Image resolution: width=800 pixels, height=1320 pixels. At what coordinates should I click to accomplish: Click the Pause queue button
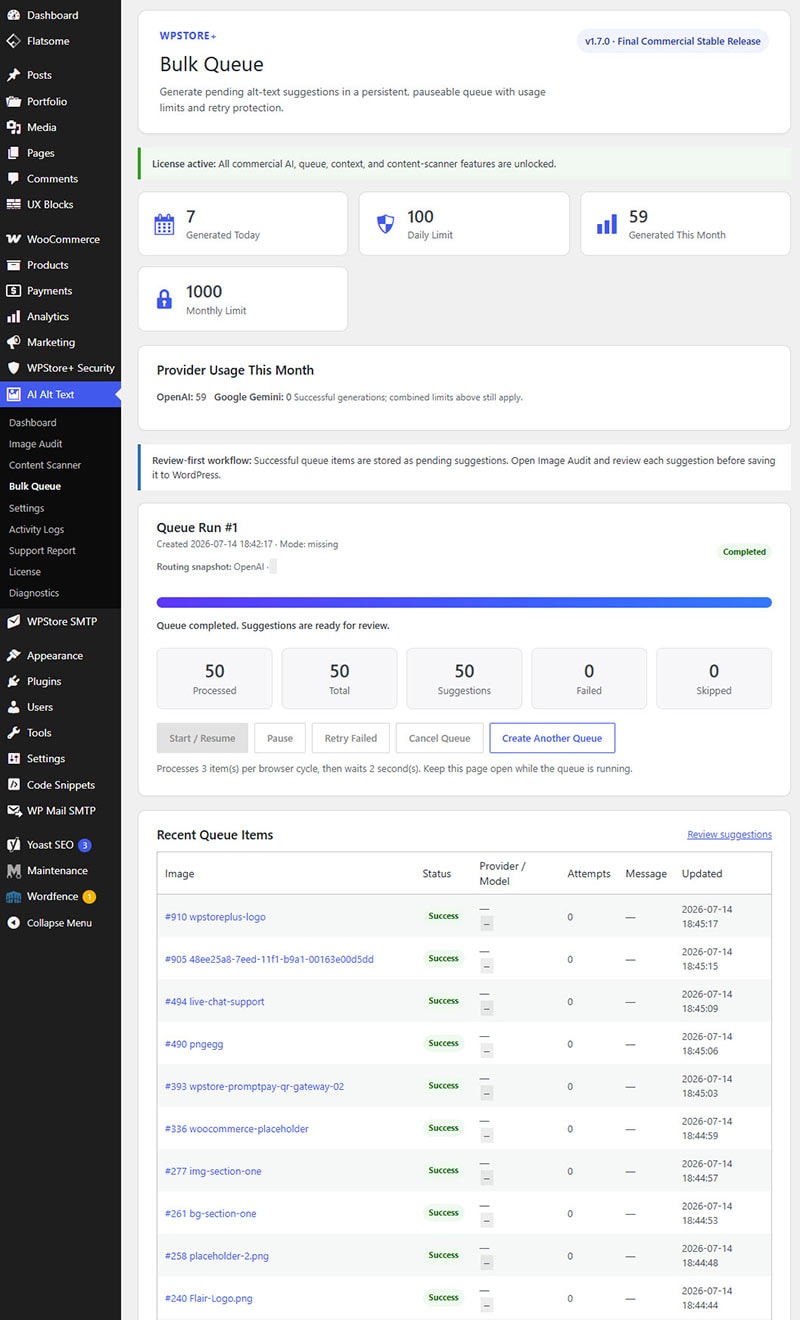280,738
